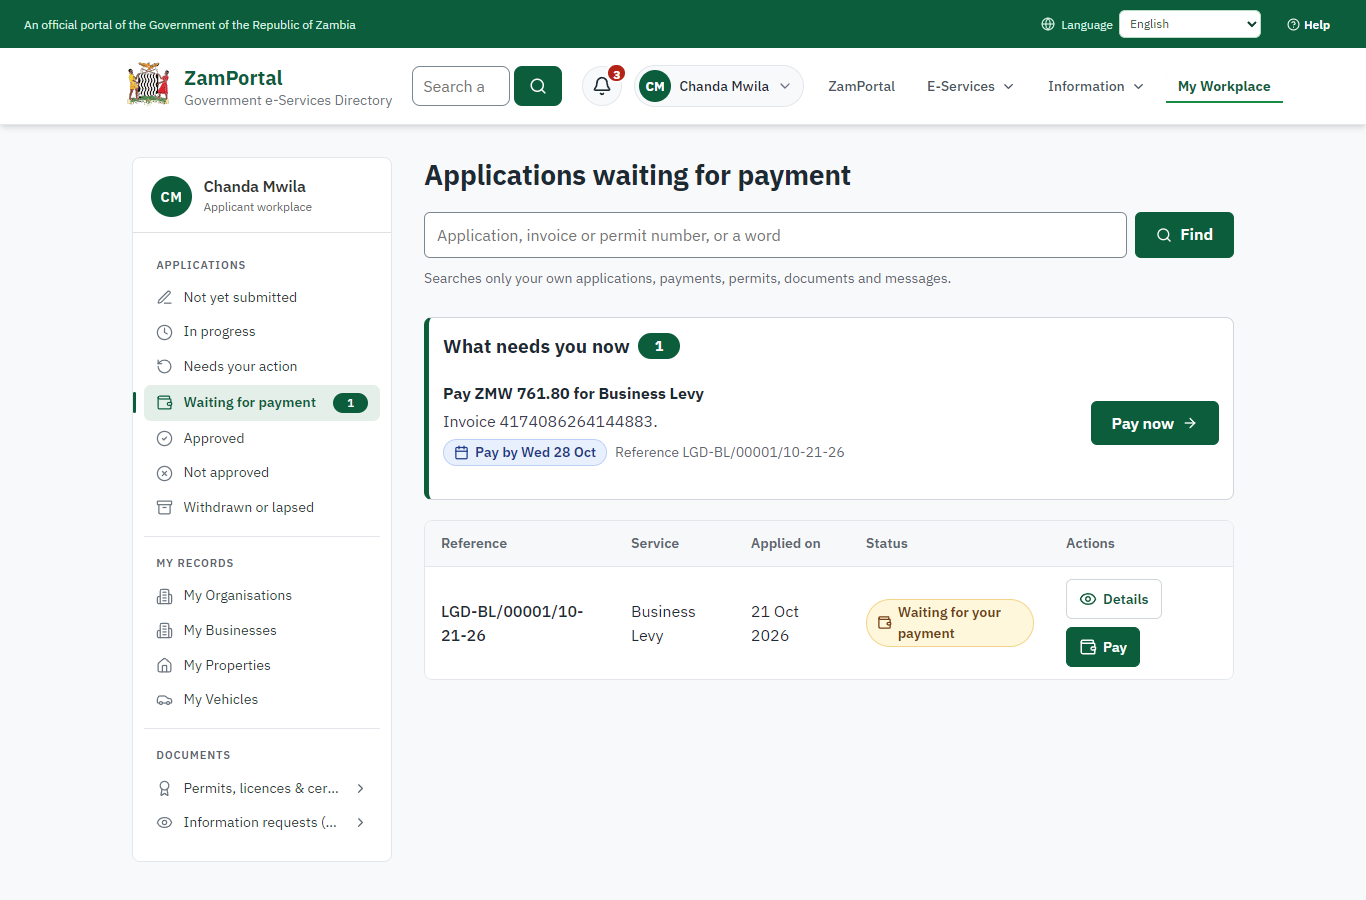
Task: Click the ZamPortal site title
Action: pos(233,77)
